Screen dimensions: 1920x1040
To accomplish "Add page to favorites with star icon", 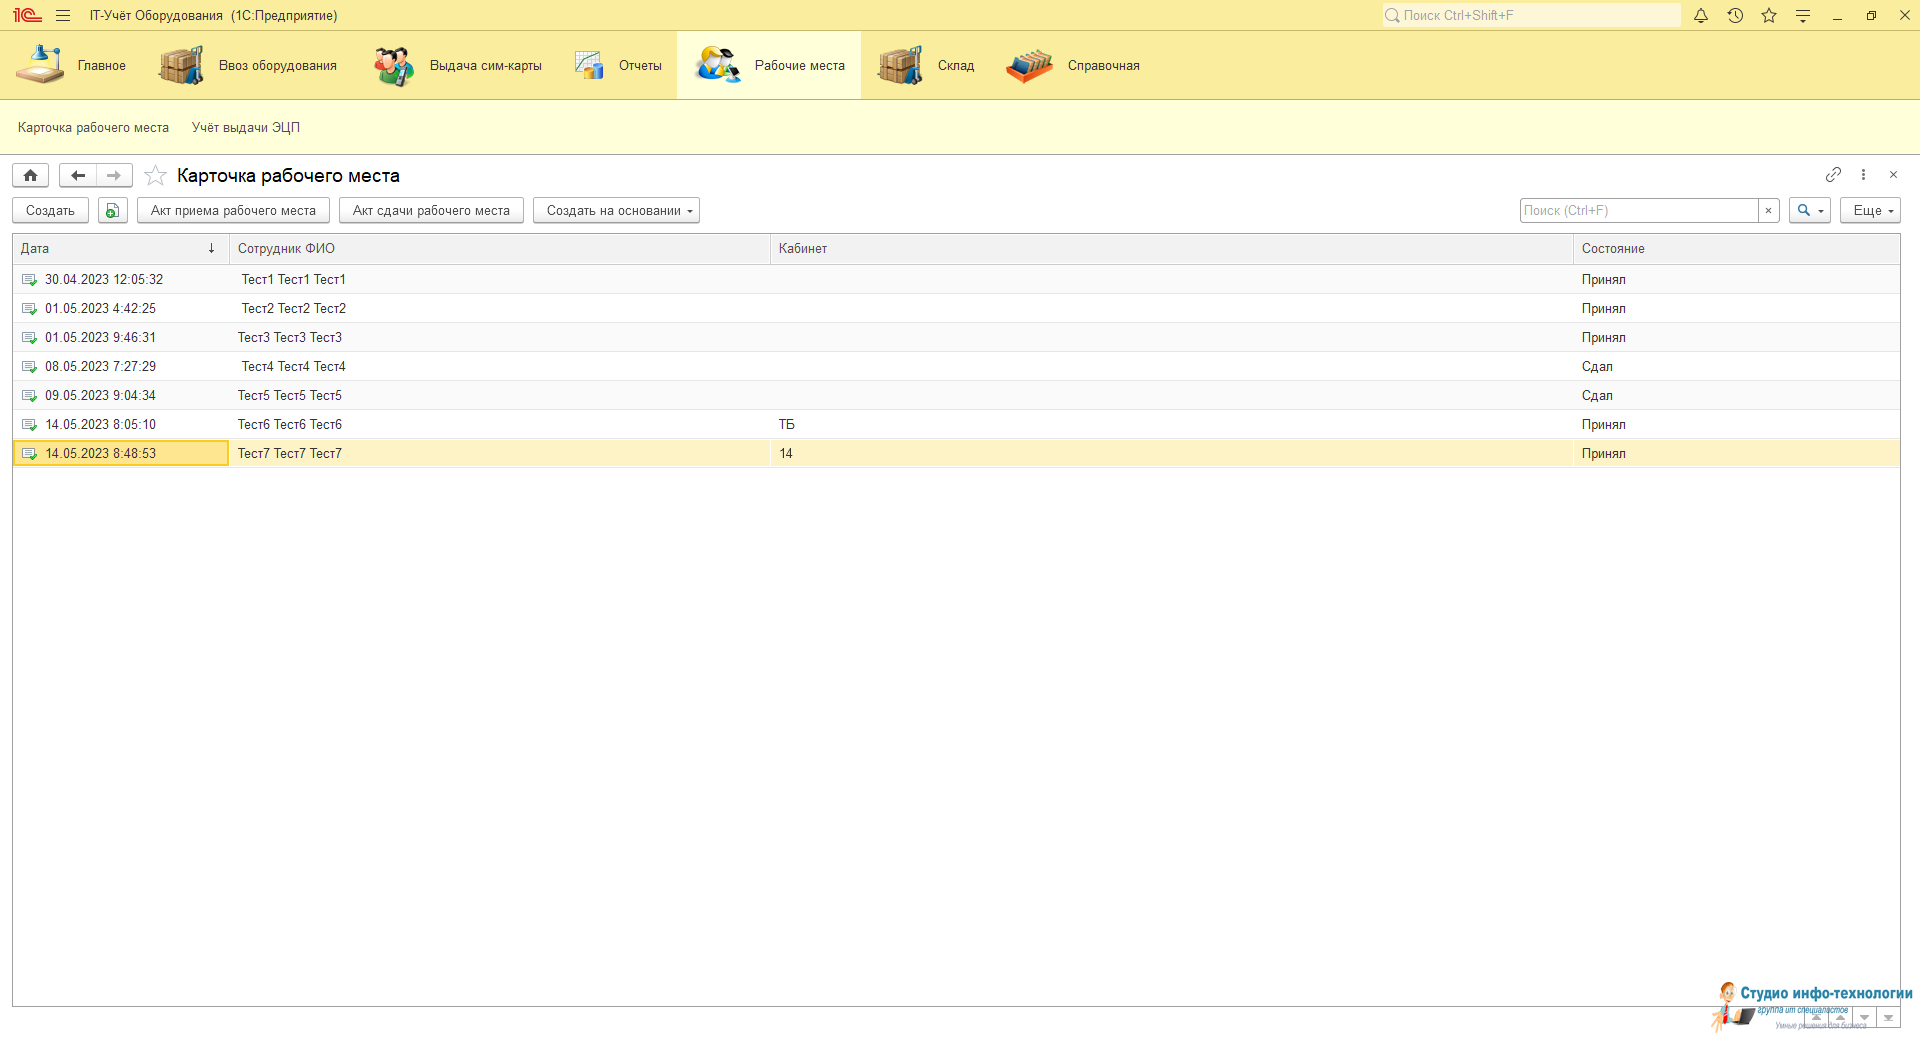I will click(155, 176).
